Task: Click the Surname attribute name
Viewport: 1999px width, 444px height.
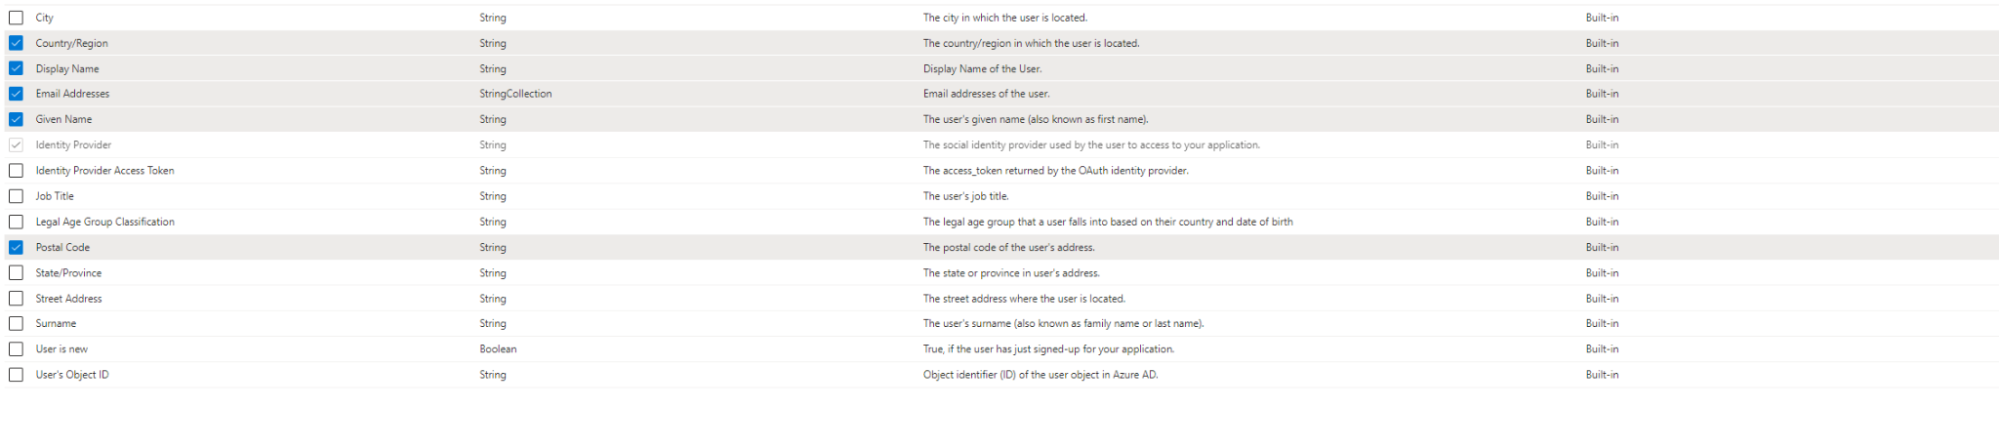Action: click(x=56, y=324)
